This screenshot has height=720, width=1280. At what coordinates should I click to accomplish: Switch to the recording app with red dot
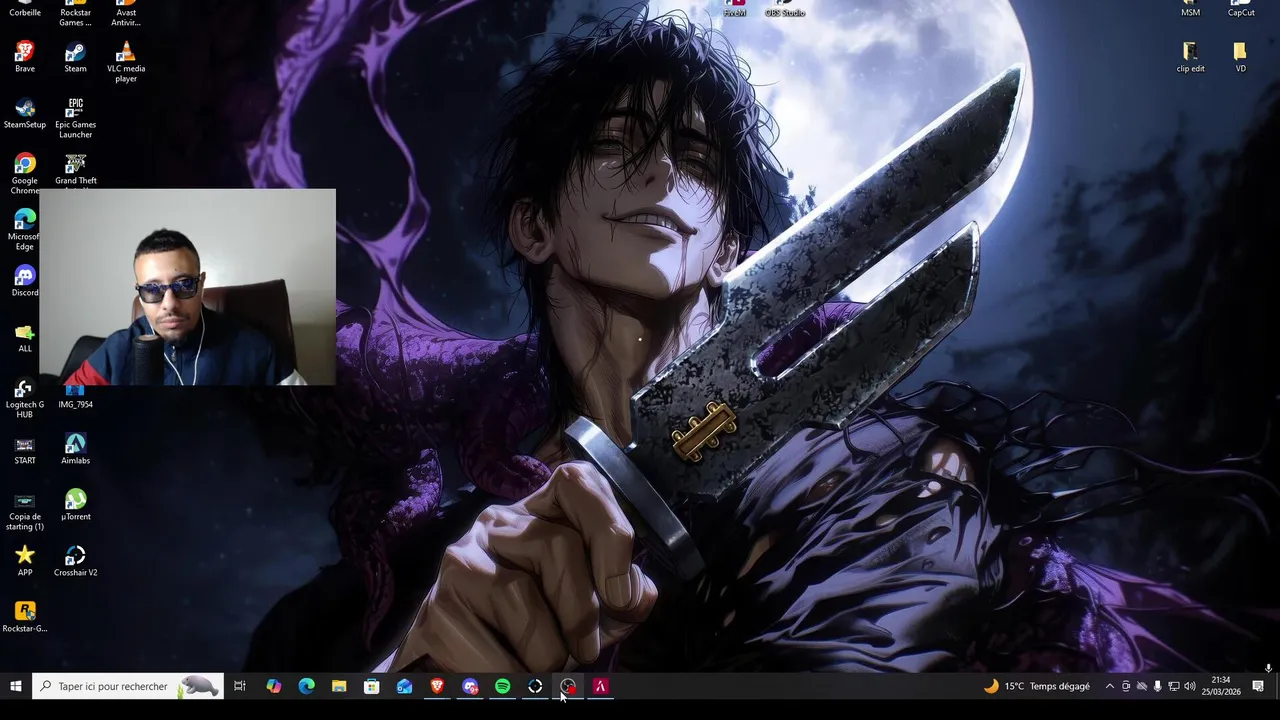coord(568,686)
